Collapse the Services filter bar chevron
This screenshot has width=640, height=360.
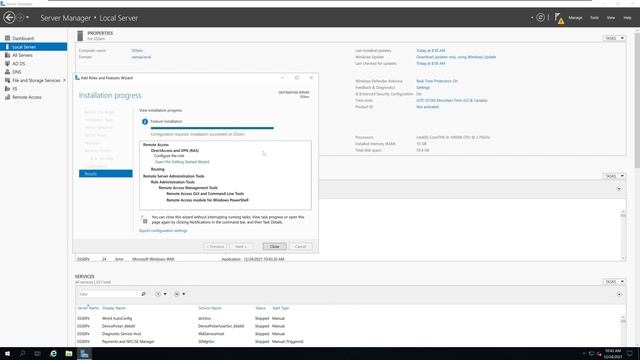tap(619, 294)
